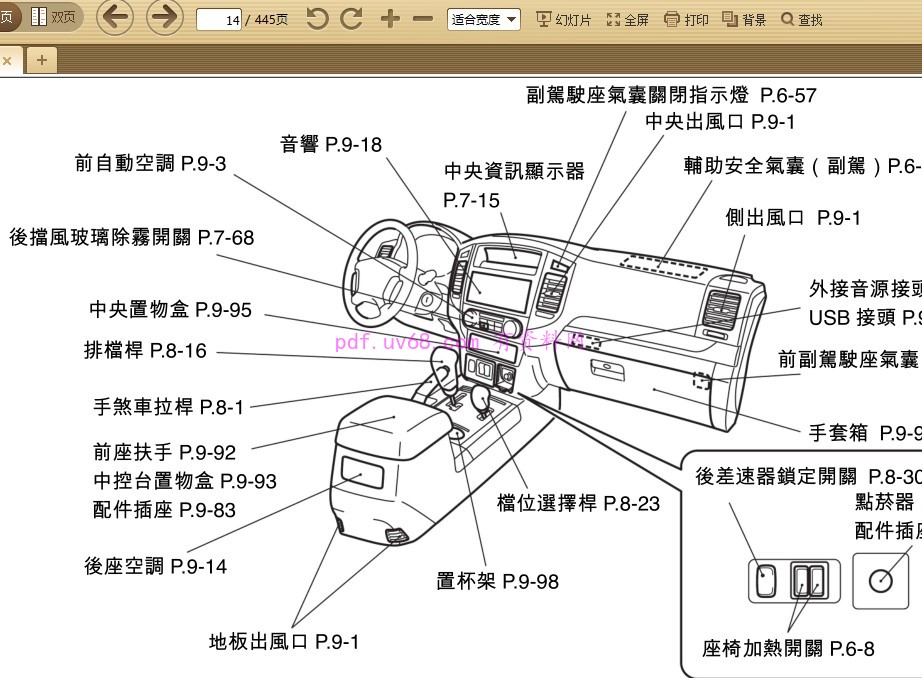Open the 音響 P.9-18 reference
This screenshot has width=922, height=678.
click(330, 144)
